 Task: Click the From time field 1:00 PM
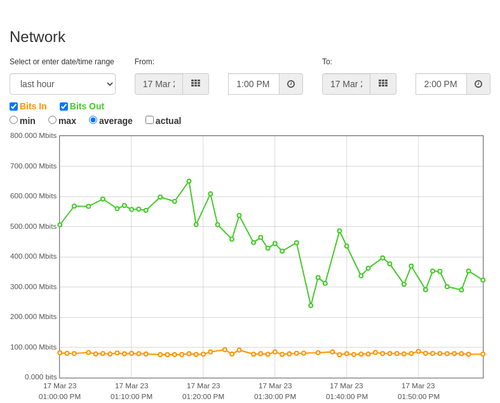pos(254,84)
